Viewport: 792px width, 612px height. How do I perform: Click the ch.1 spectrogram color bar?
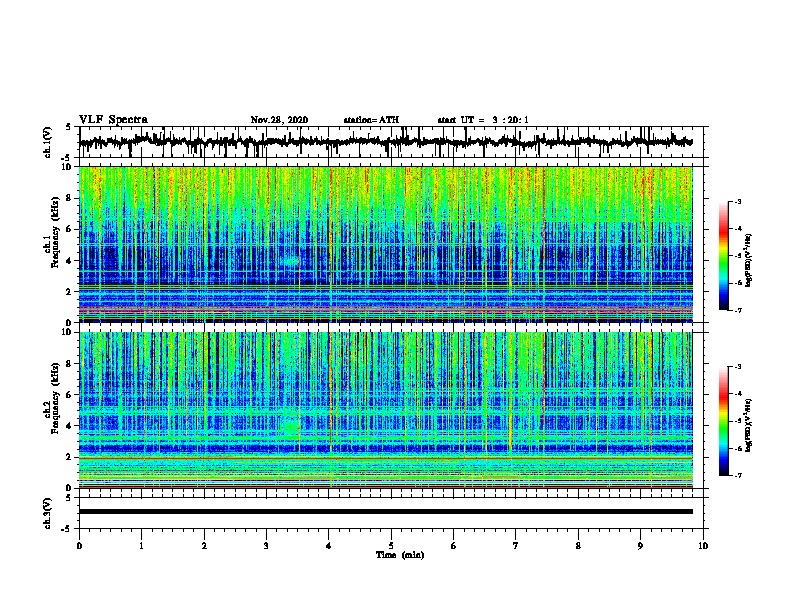coord(724,256)
